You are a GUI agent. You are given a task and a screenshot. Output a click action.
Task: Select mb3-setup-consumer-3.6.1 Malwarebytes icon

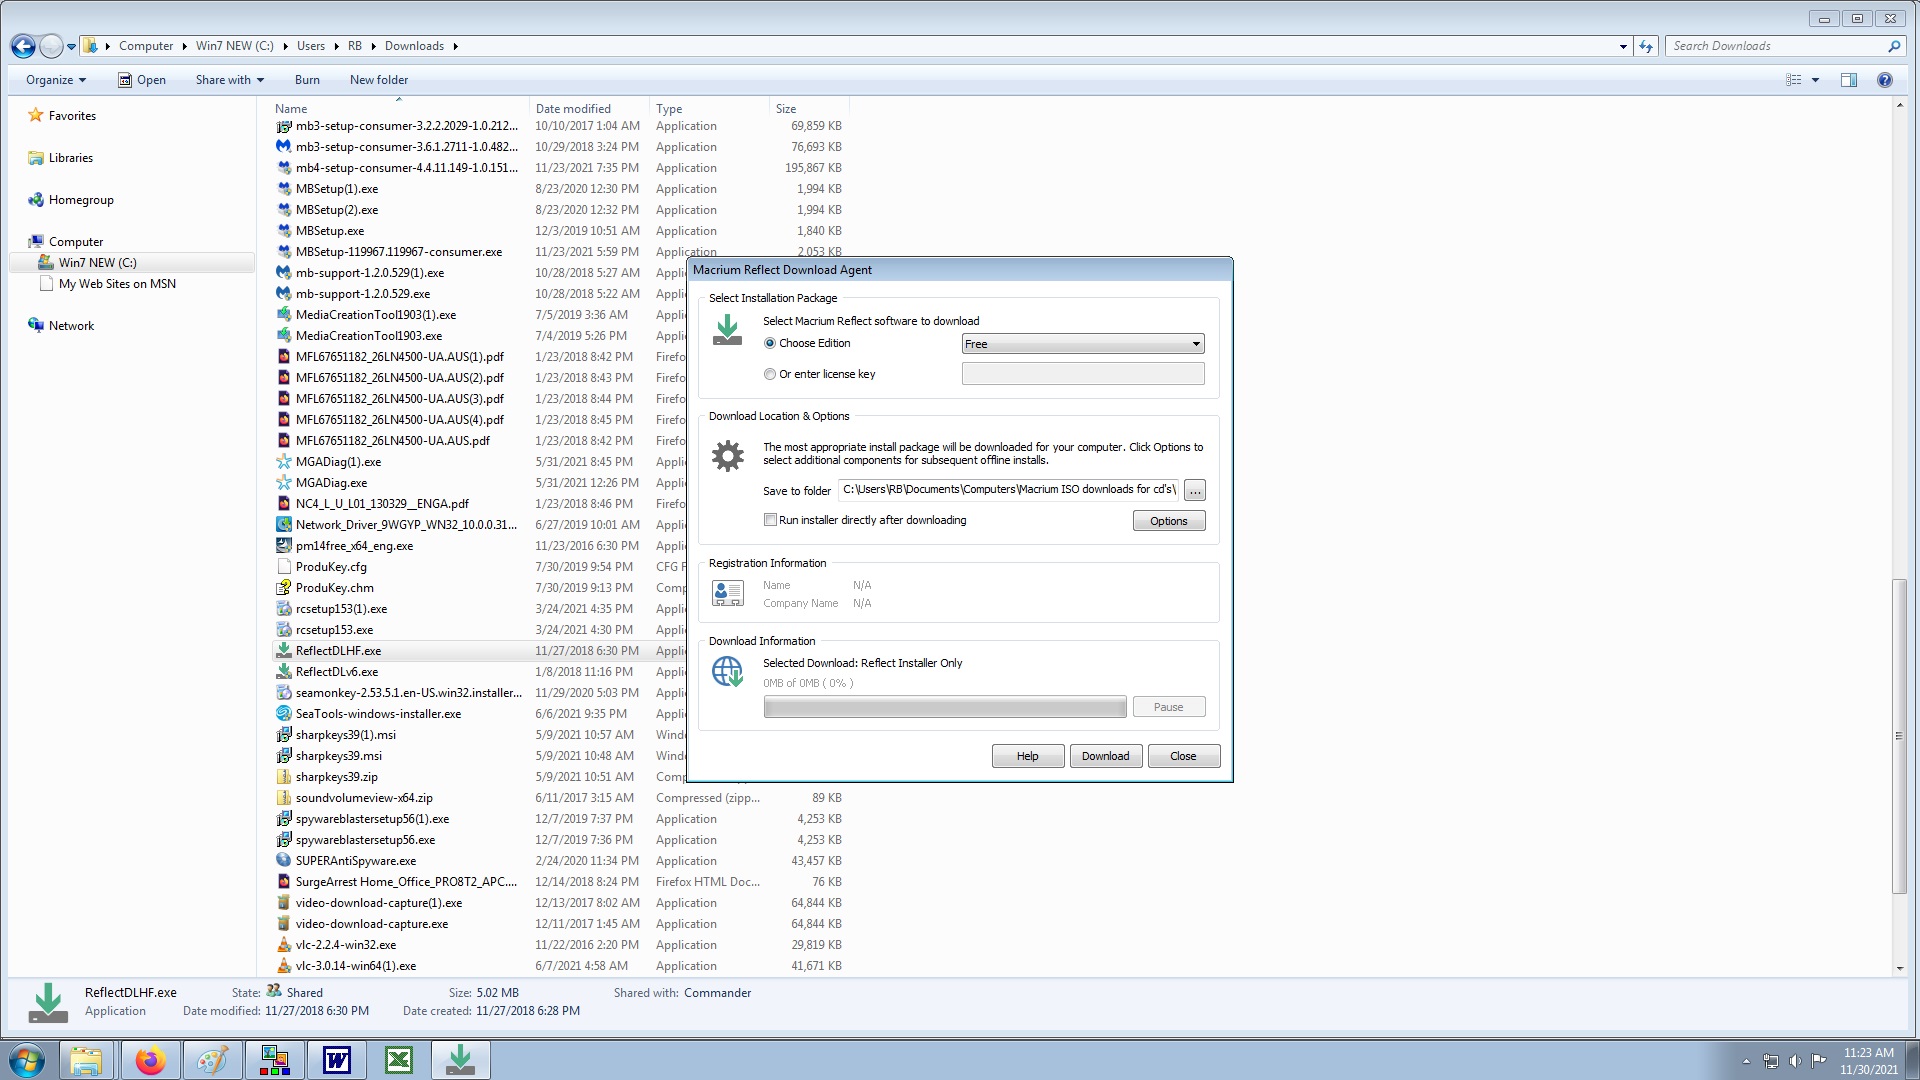coord(284,147)
